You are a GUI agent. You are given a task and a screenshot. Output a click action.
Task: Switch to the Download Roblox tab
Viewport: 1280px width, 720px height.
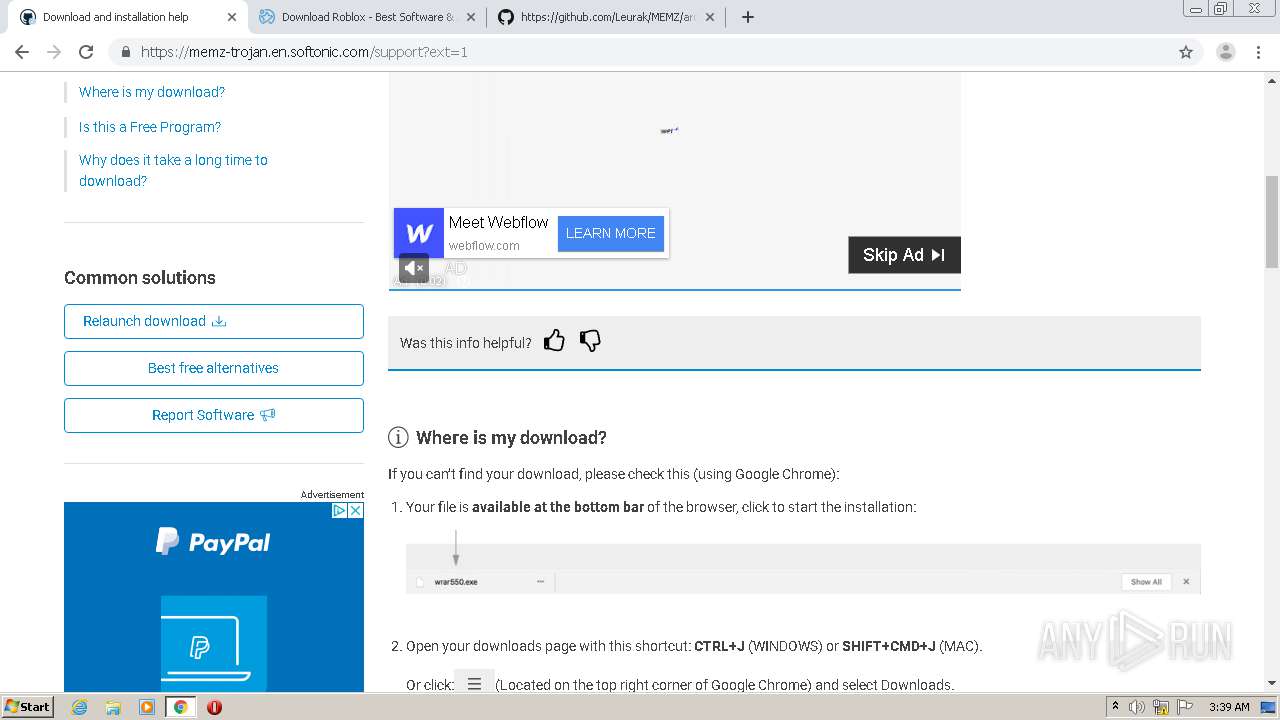pyautogui.click(x=367, y=17)
